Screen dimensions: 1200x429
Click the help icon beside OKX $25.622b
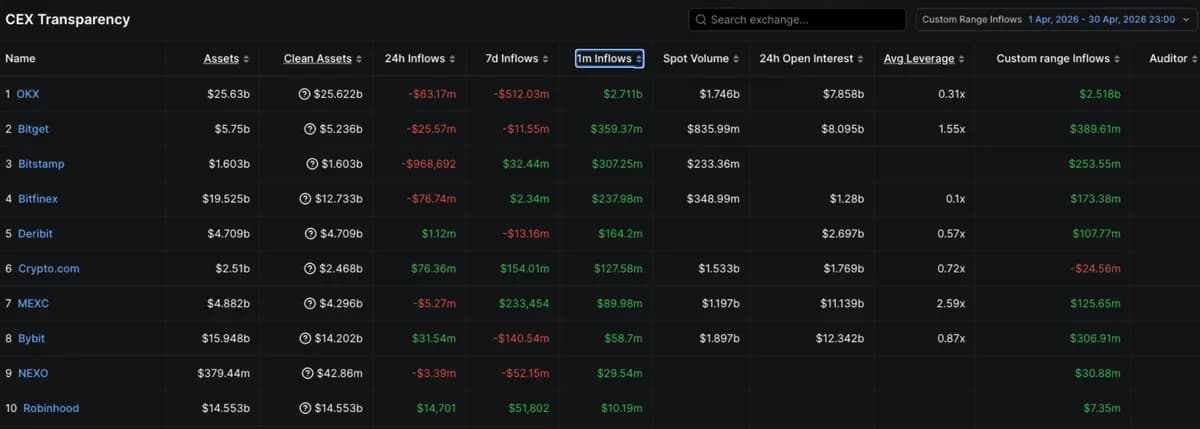pos(305,94)
